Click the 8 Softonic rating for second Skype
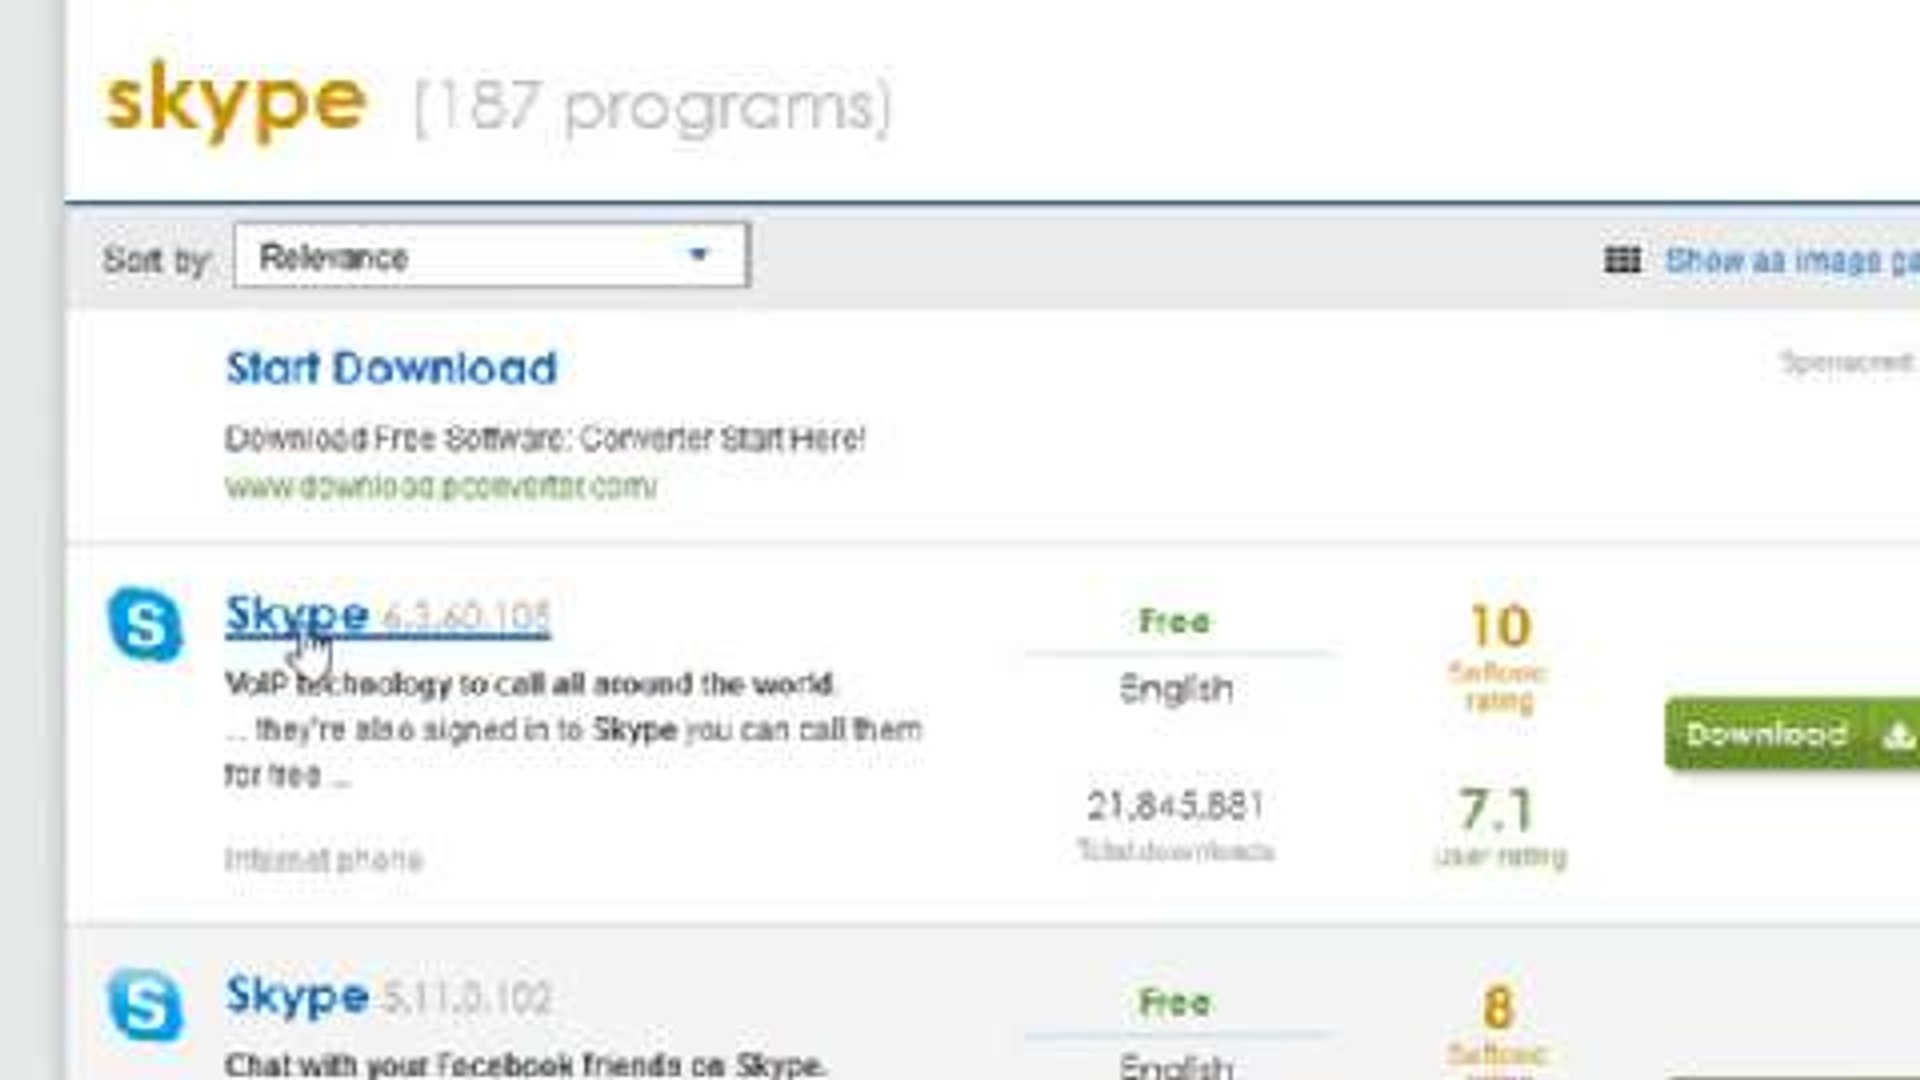This screenshot has height=1080, width=1920. (x=1497, y=1007)
